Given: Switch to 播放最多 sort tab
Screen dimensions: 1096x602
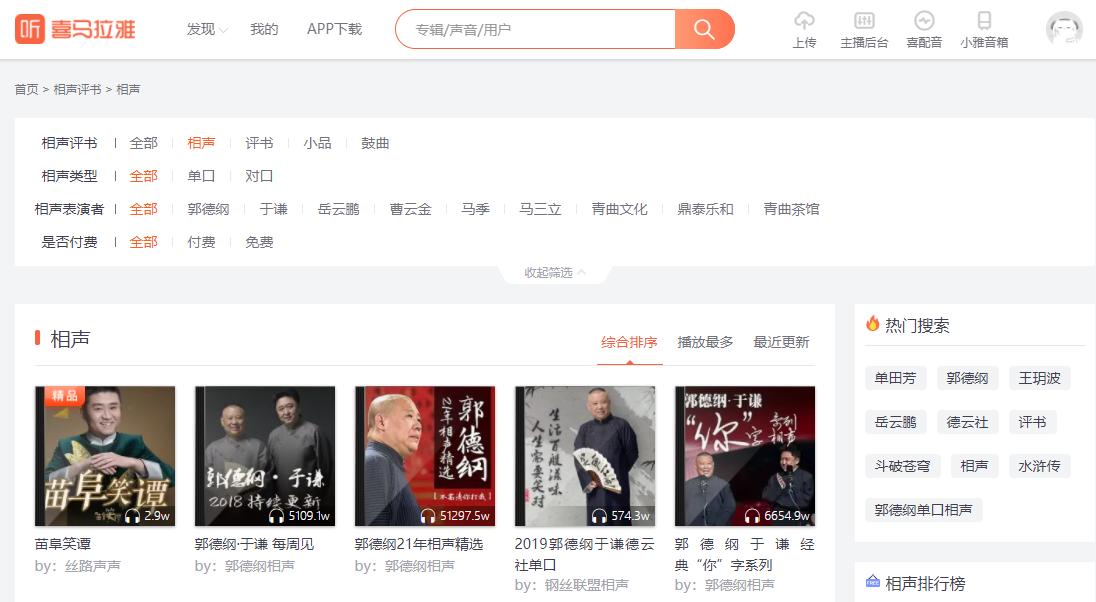Looking at the screenshot, I should pyautogui.click(x=705, y=342).
